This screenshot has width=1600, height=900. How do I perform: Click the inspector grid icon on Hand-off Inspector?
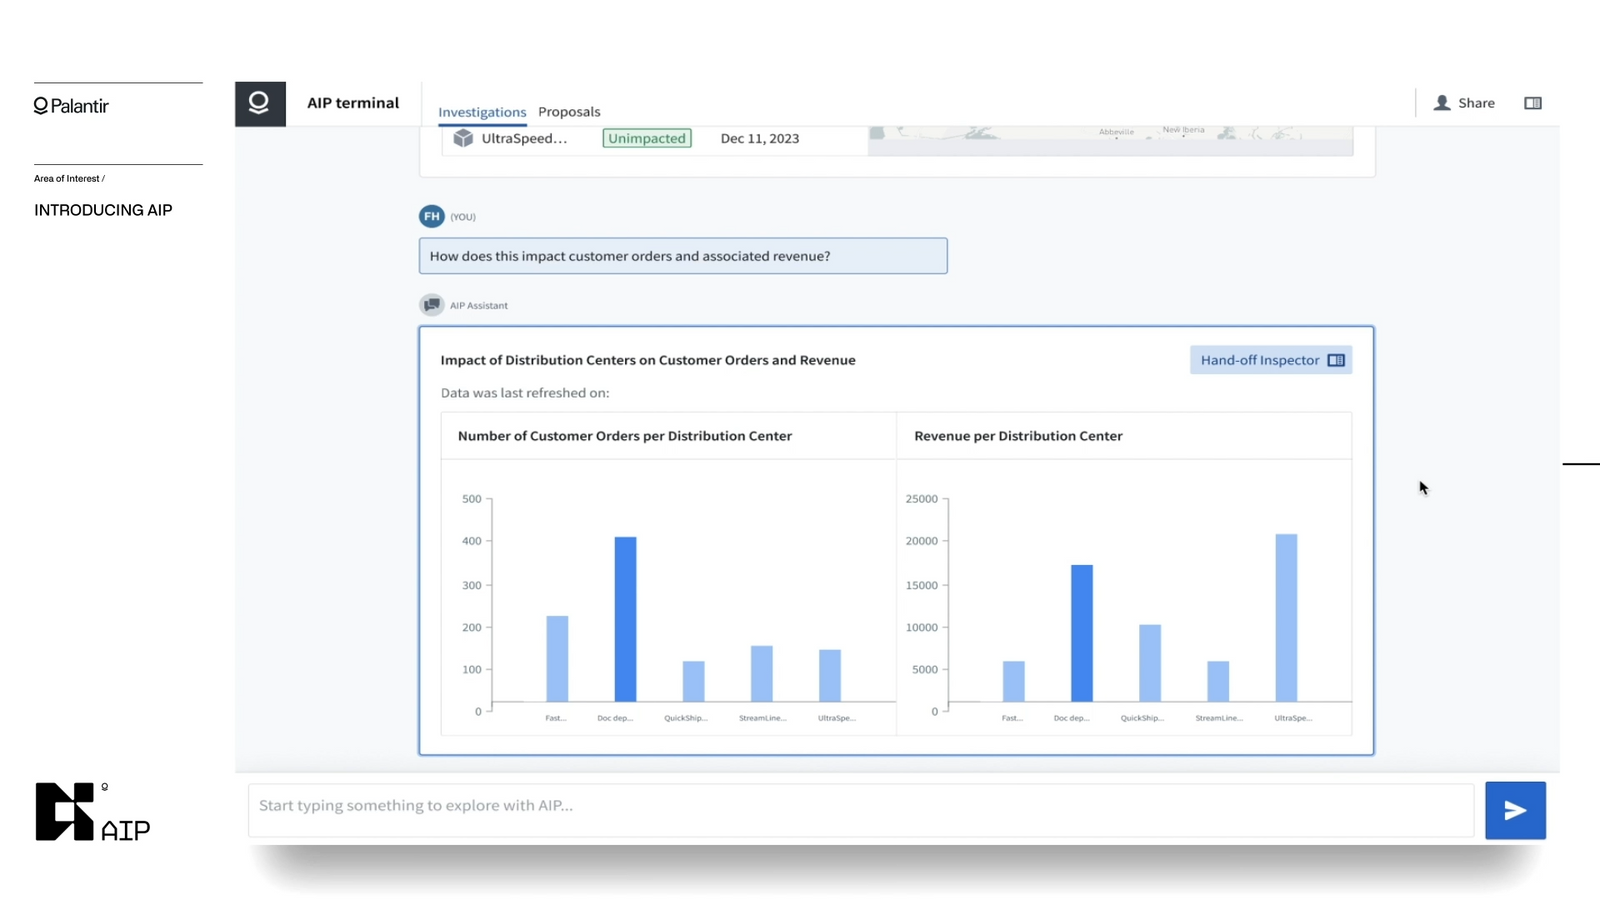click(1337, 359)
